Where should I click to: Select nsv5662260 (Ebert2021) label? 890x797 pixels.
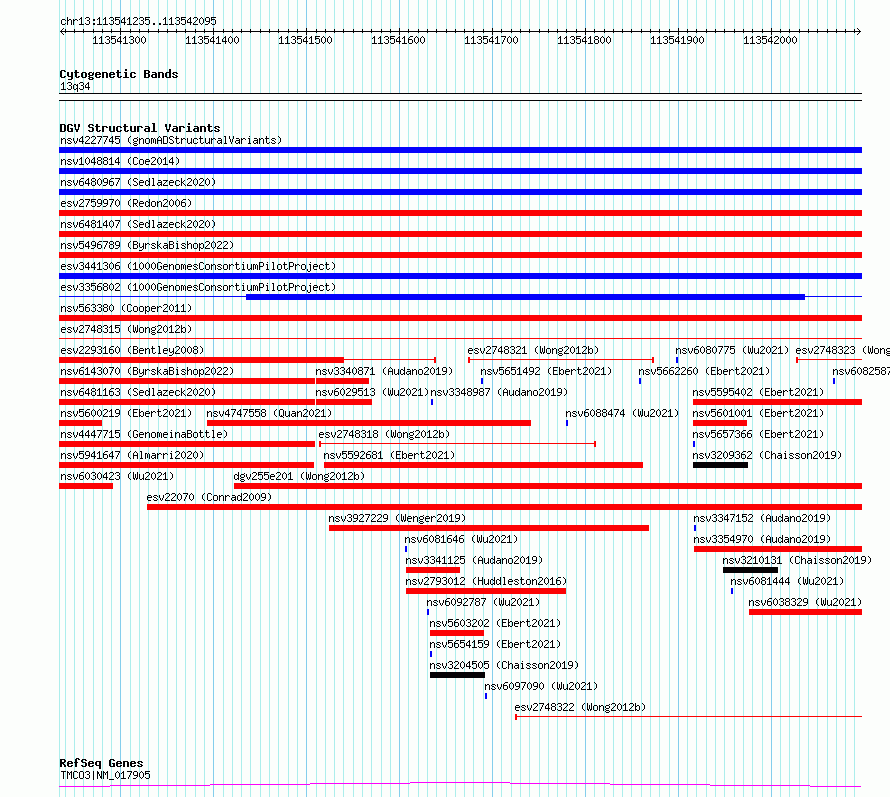[x=704, y=371]
